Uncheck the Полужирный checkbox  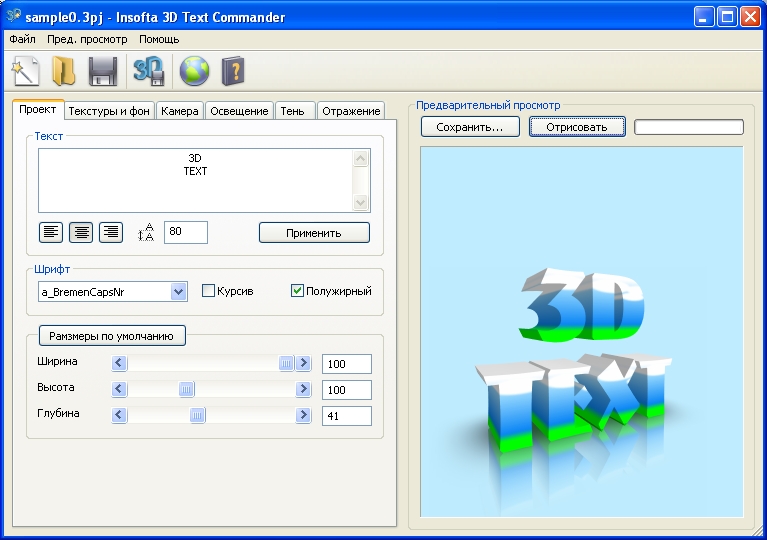coord(297,291)
